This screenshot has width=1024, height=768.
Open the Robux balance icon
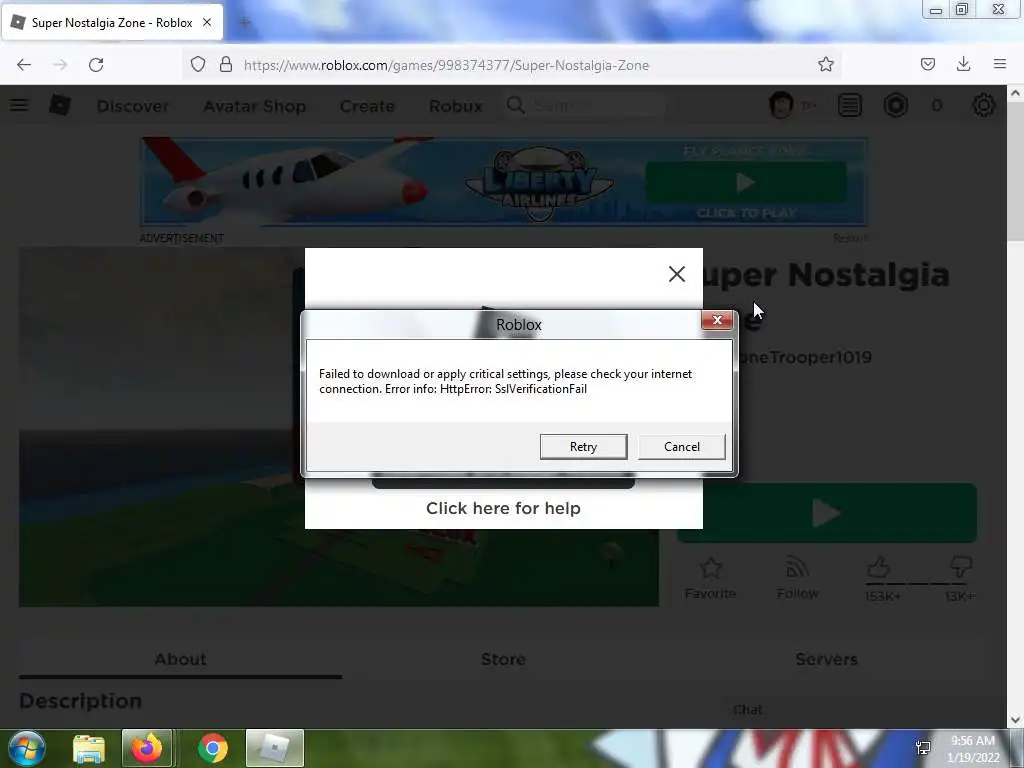(x=895, y=105)
